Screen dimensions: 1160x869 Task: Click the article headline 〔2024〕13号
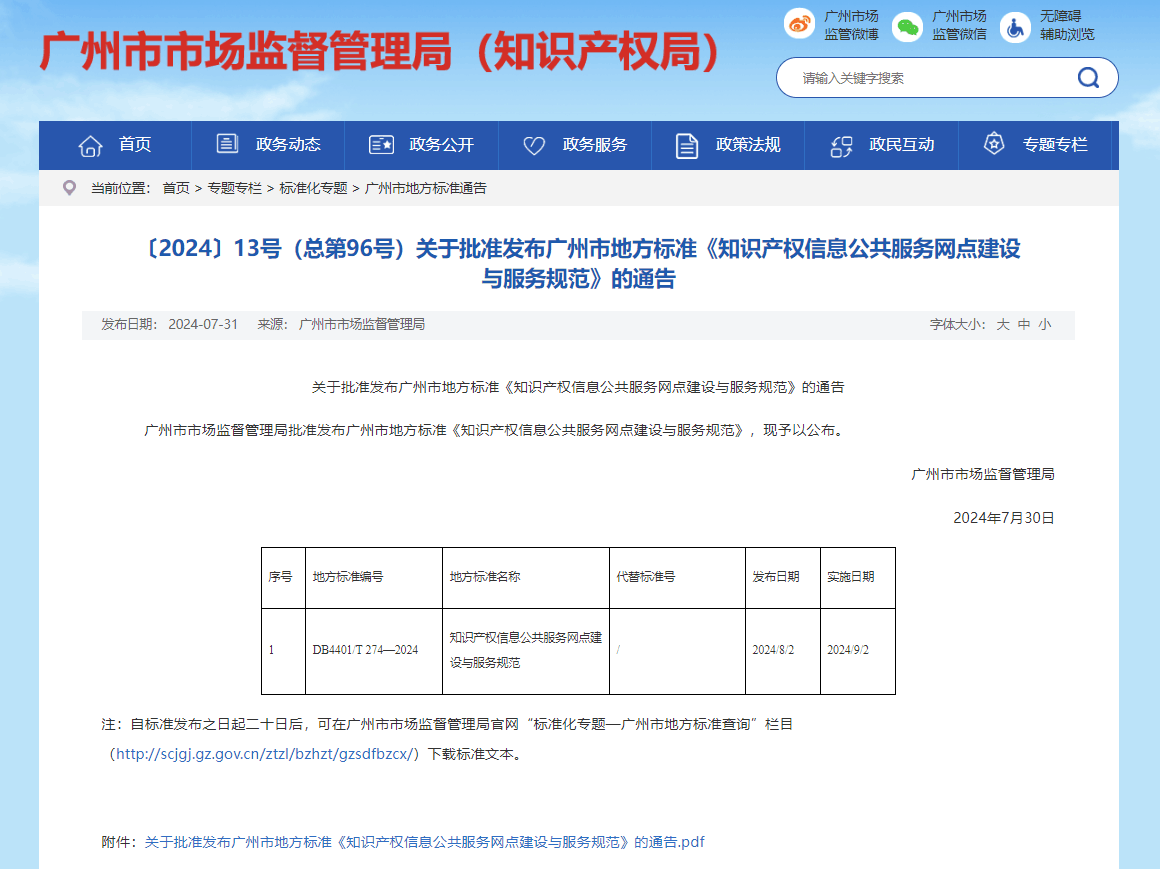tap(580, 263)
